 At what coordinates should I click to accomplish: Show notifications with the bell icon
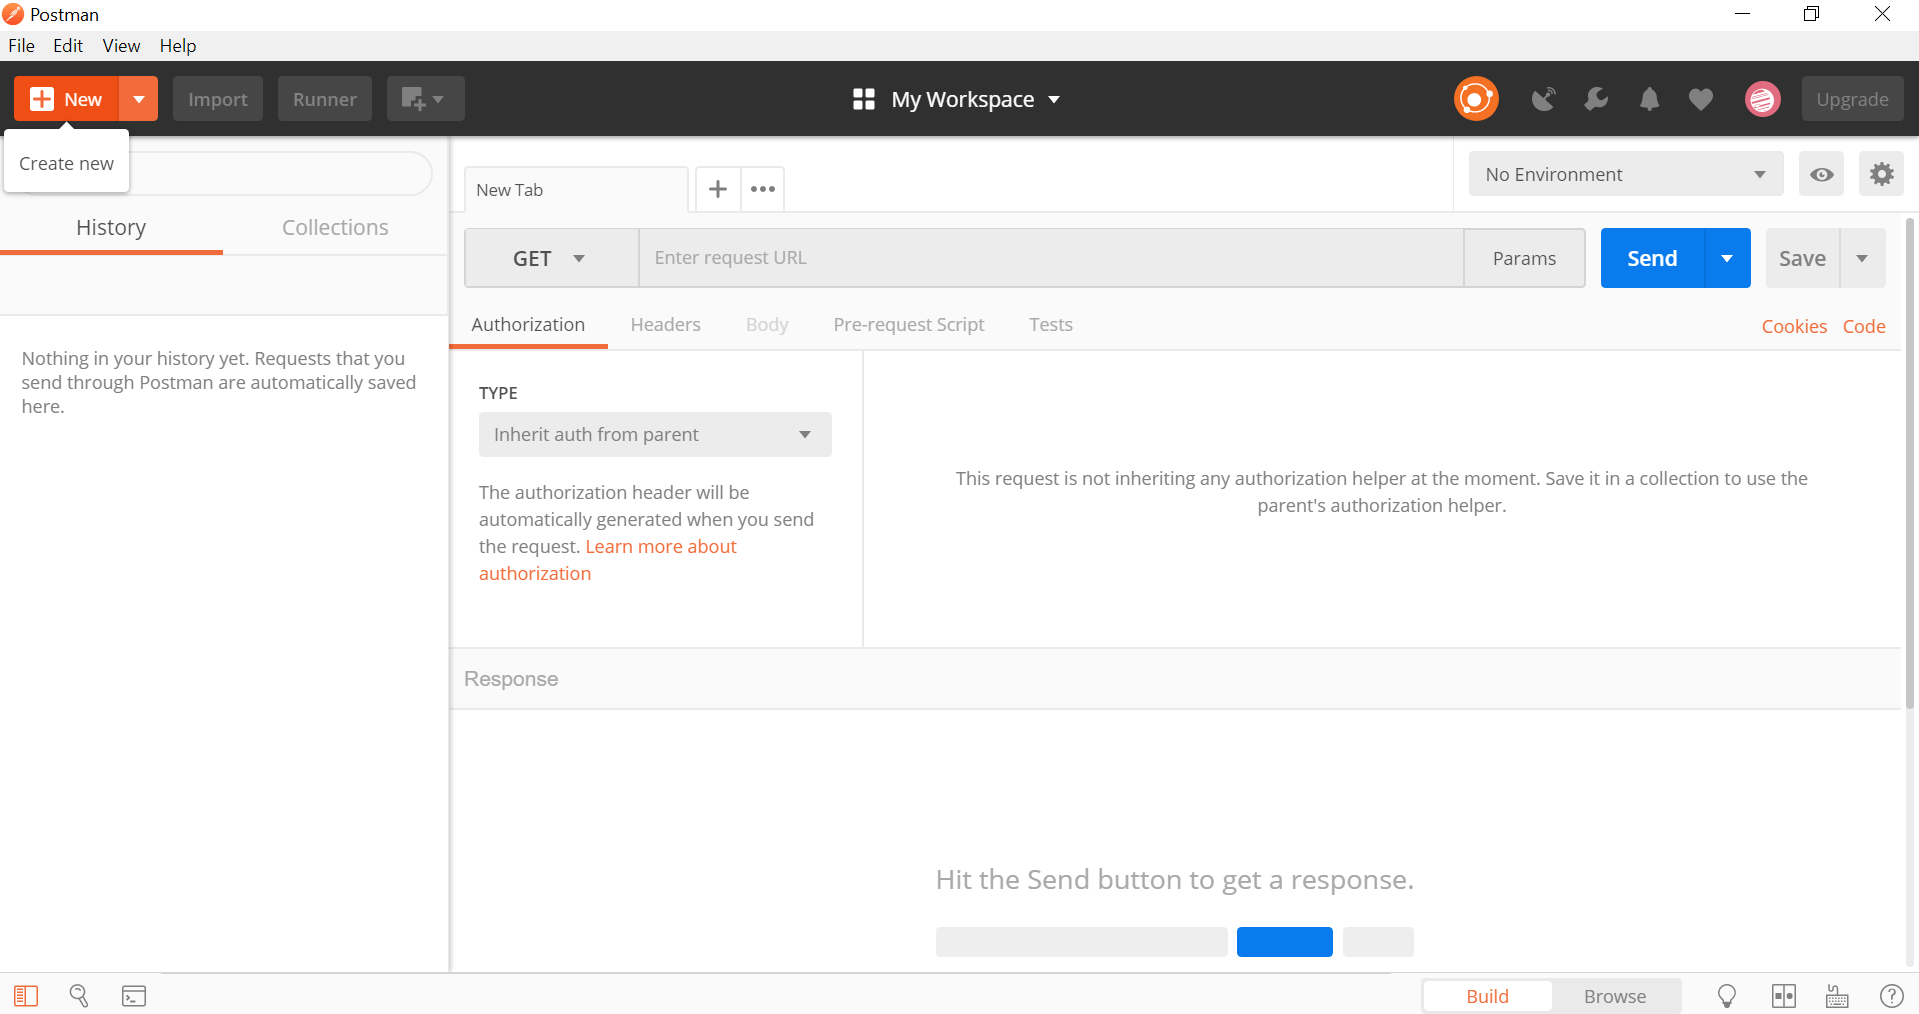click(x=1649, y=99)
